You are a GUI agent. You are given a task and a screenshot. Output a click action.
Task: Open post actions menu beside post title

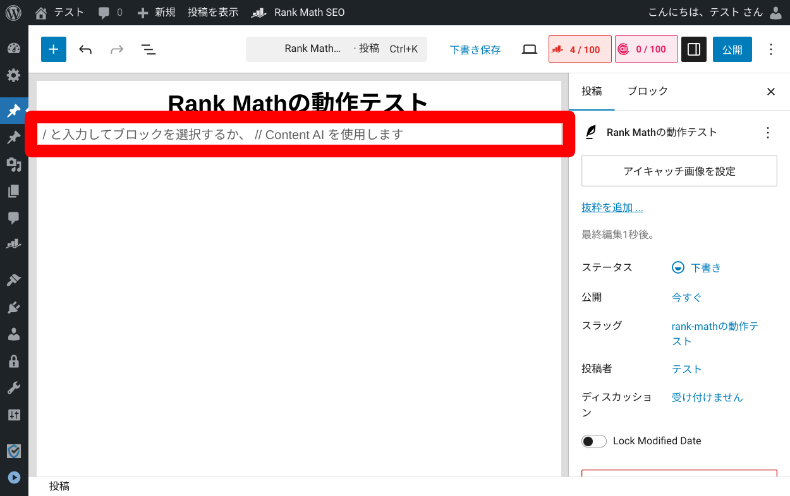pos(767,132)
